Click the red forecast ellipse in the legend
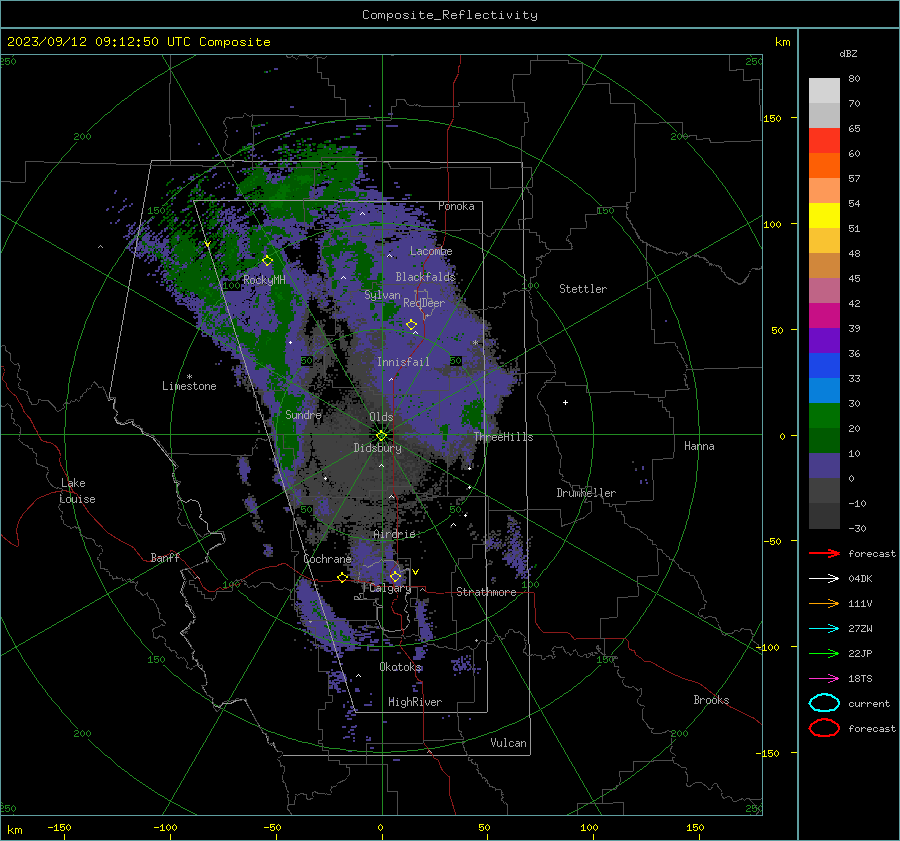 click(x=824, y=728)
